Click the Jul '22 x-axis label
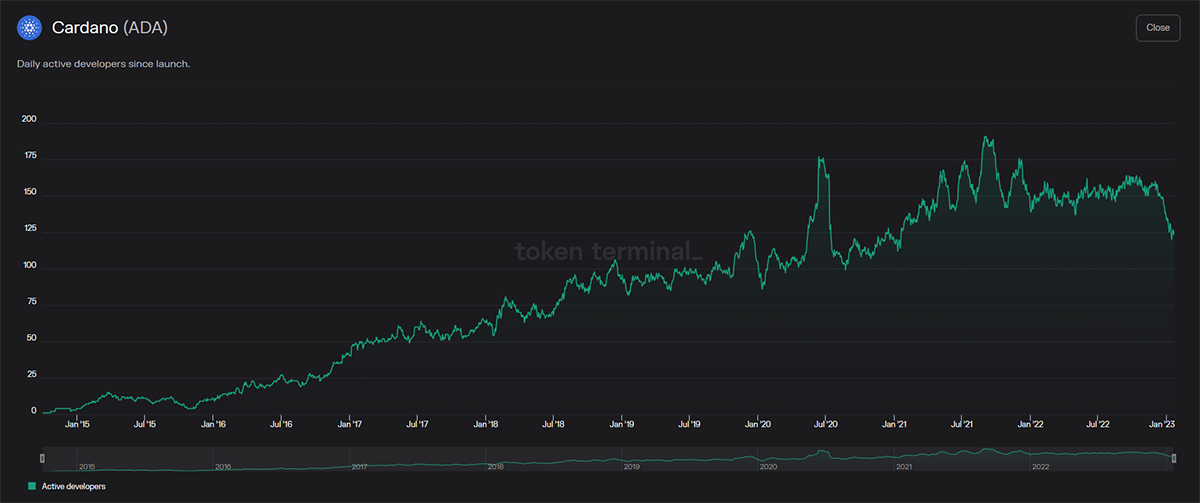Viewport: 1200px width, 503px height. tap(1098, 424)
